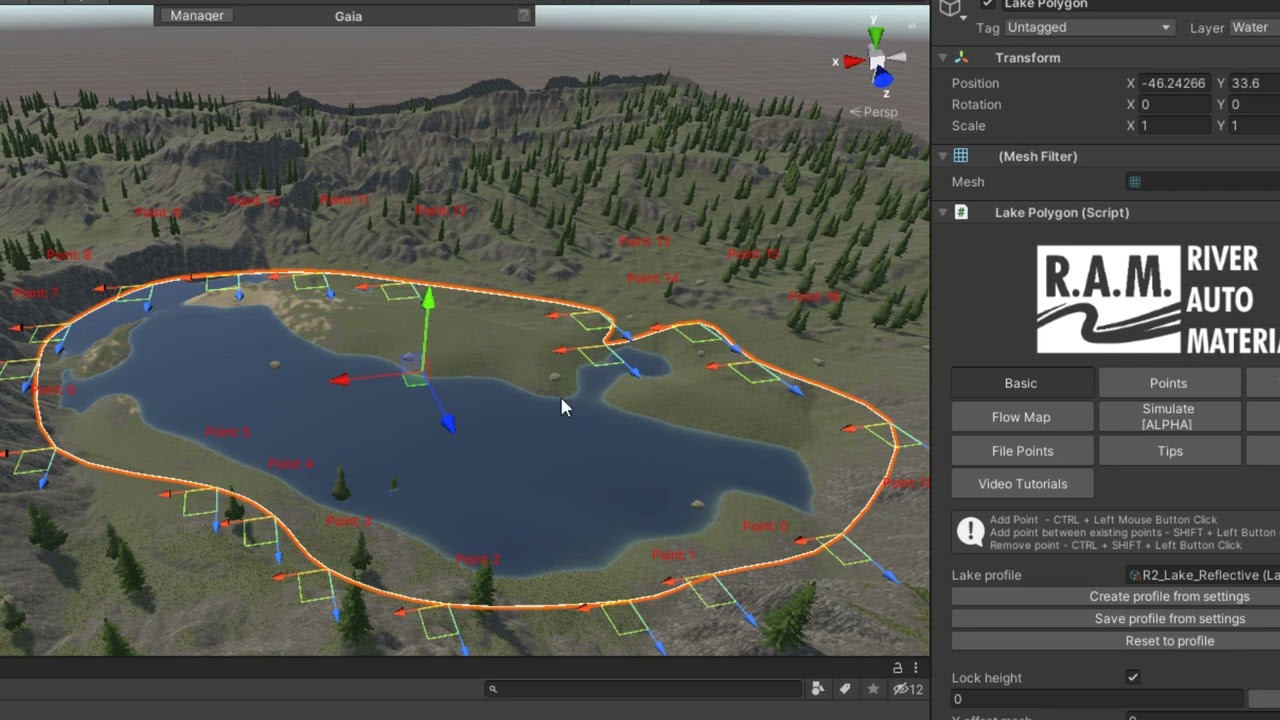The width and height of the screenshot is (1280, 720).
Task: Click the lake profile asset icon
Action: [1135, 575]
